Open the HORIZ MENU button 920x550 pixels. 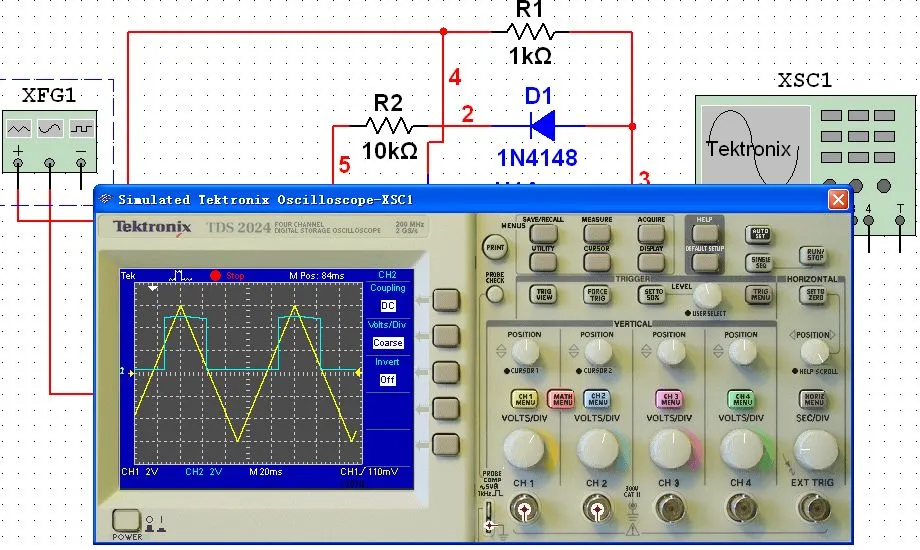(814, 399)
